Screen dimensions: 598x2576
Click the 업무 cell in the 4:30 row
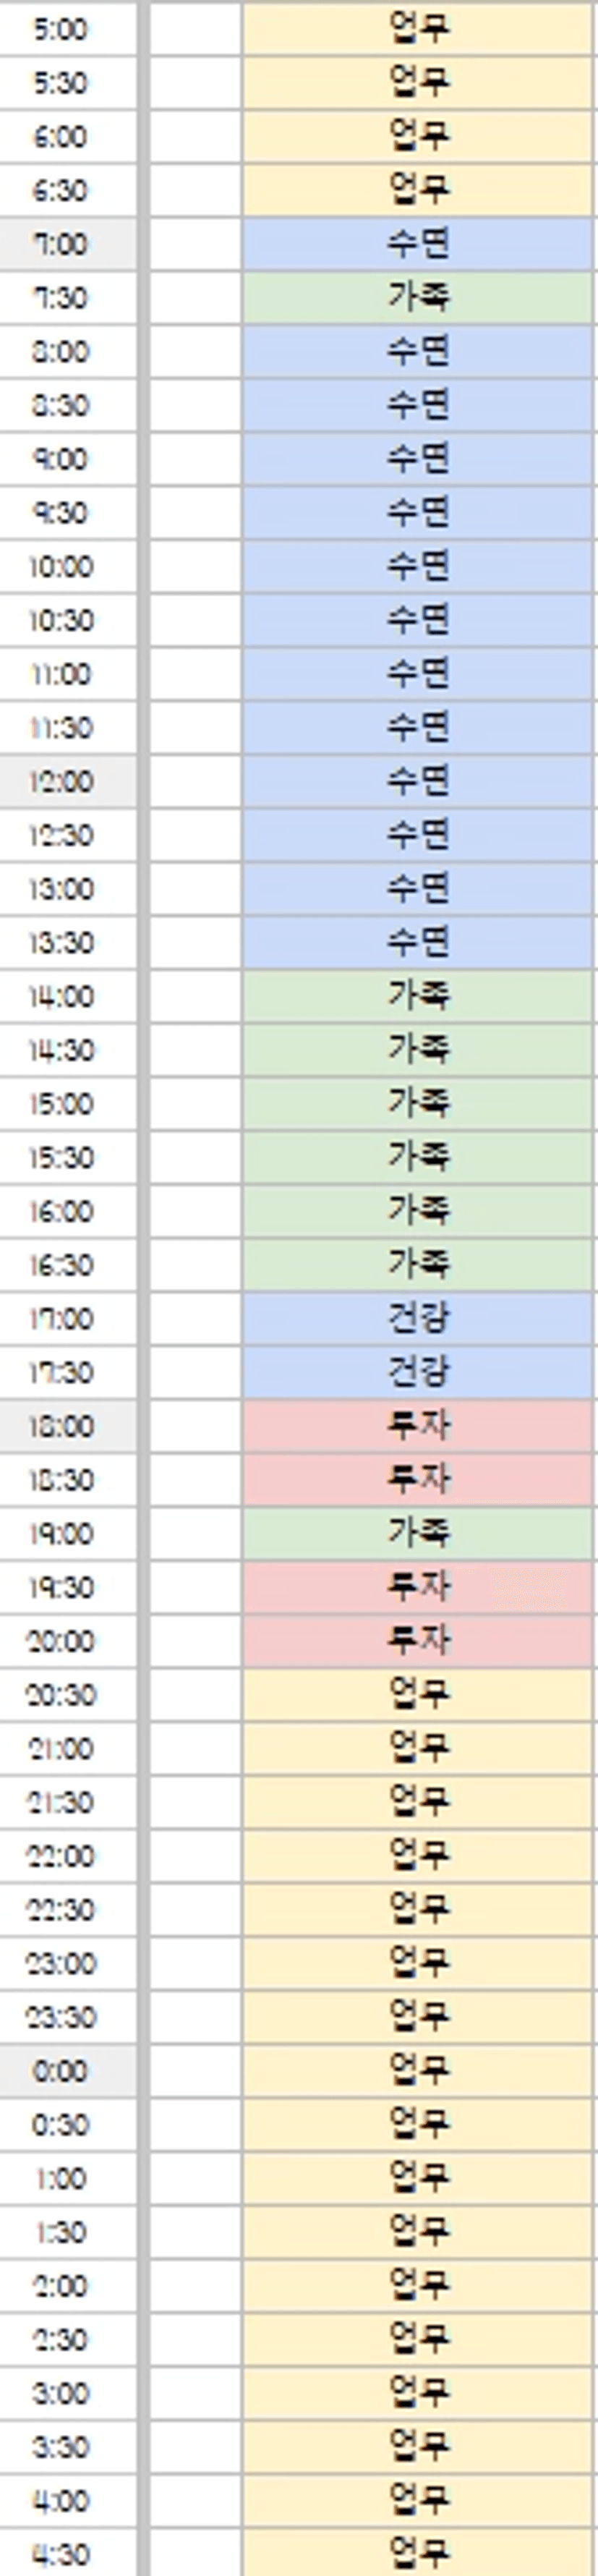pyautogui.click(x=417, y=2553)
